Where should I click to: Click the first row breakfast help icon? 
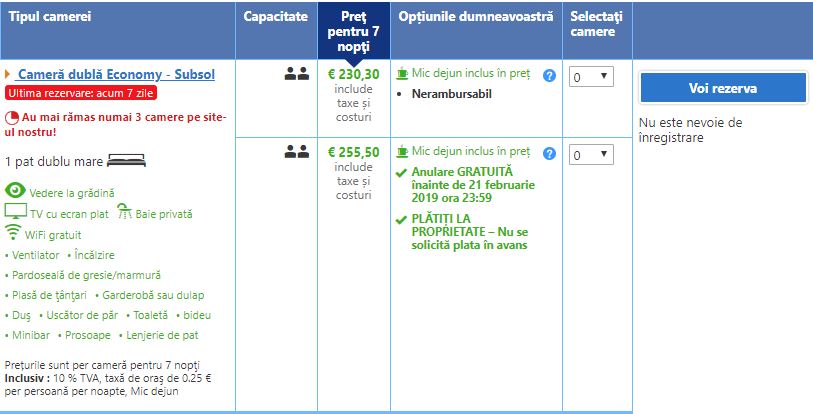(x=549, y=75)
